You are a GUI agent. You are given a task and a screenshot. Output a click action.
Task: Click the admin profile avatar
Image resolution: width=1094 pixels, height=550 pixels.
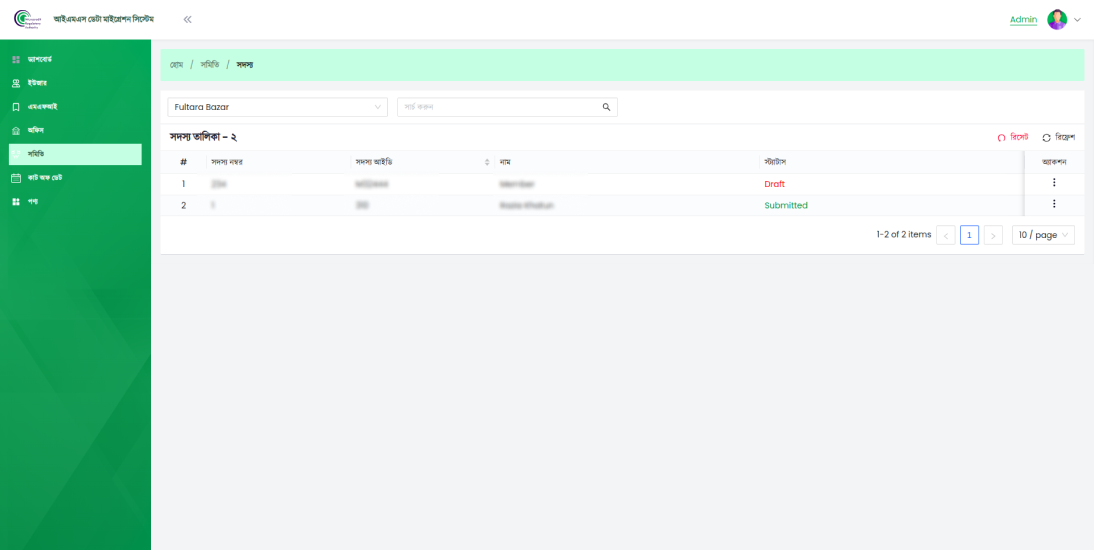1057,20
